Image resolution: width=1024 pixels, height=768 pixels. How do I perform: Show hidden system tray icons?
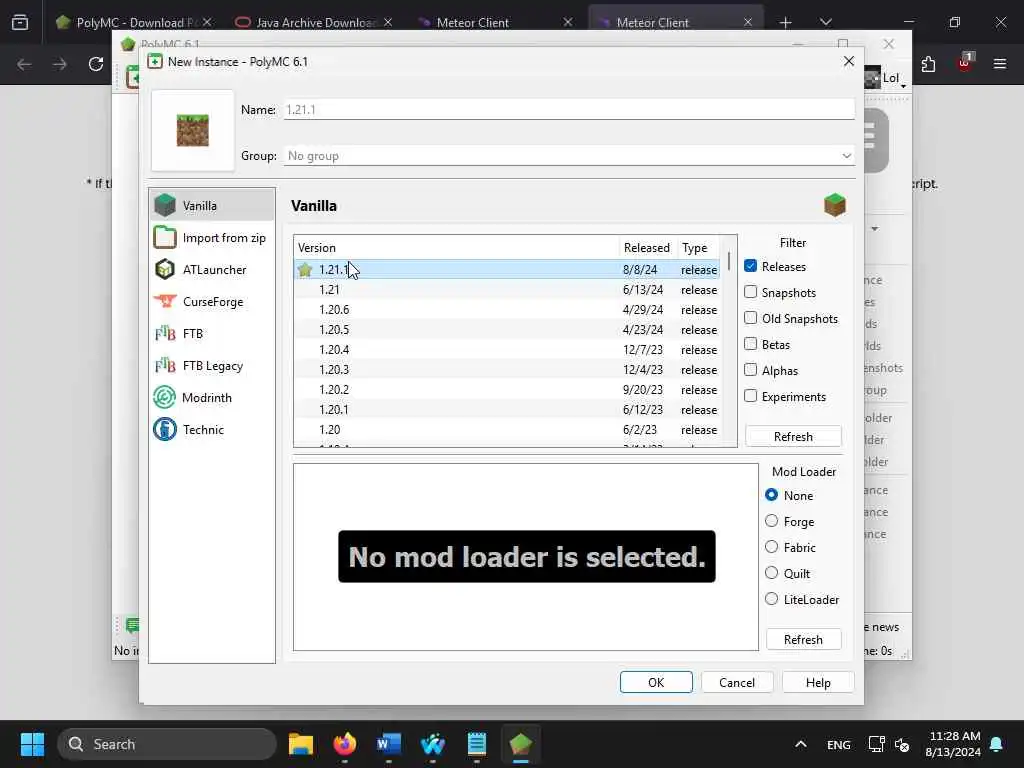[x=801, y=744]
